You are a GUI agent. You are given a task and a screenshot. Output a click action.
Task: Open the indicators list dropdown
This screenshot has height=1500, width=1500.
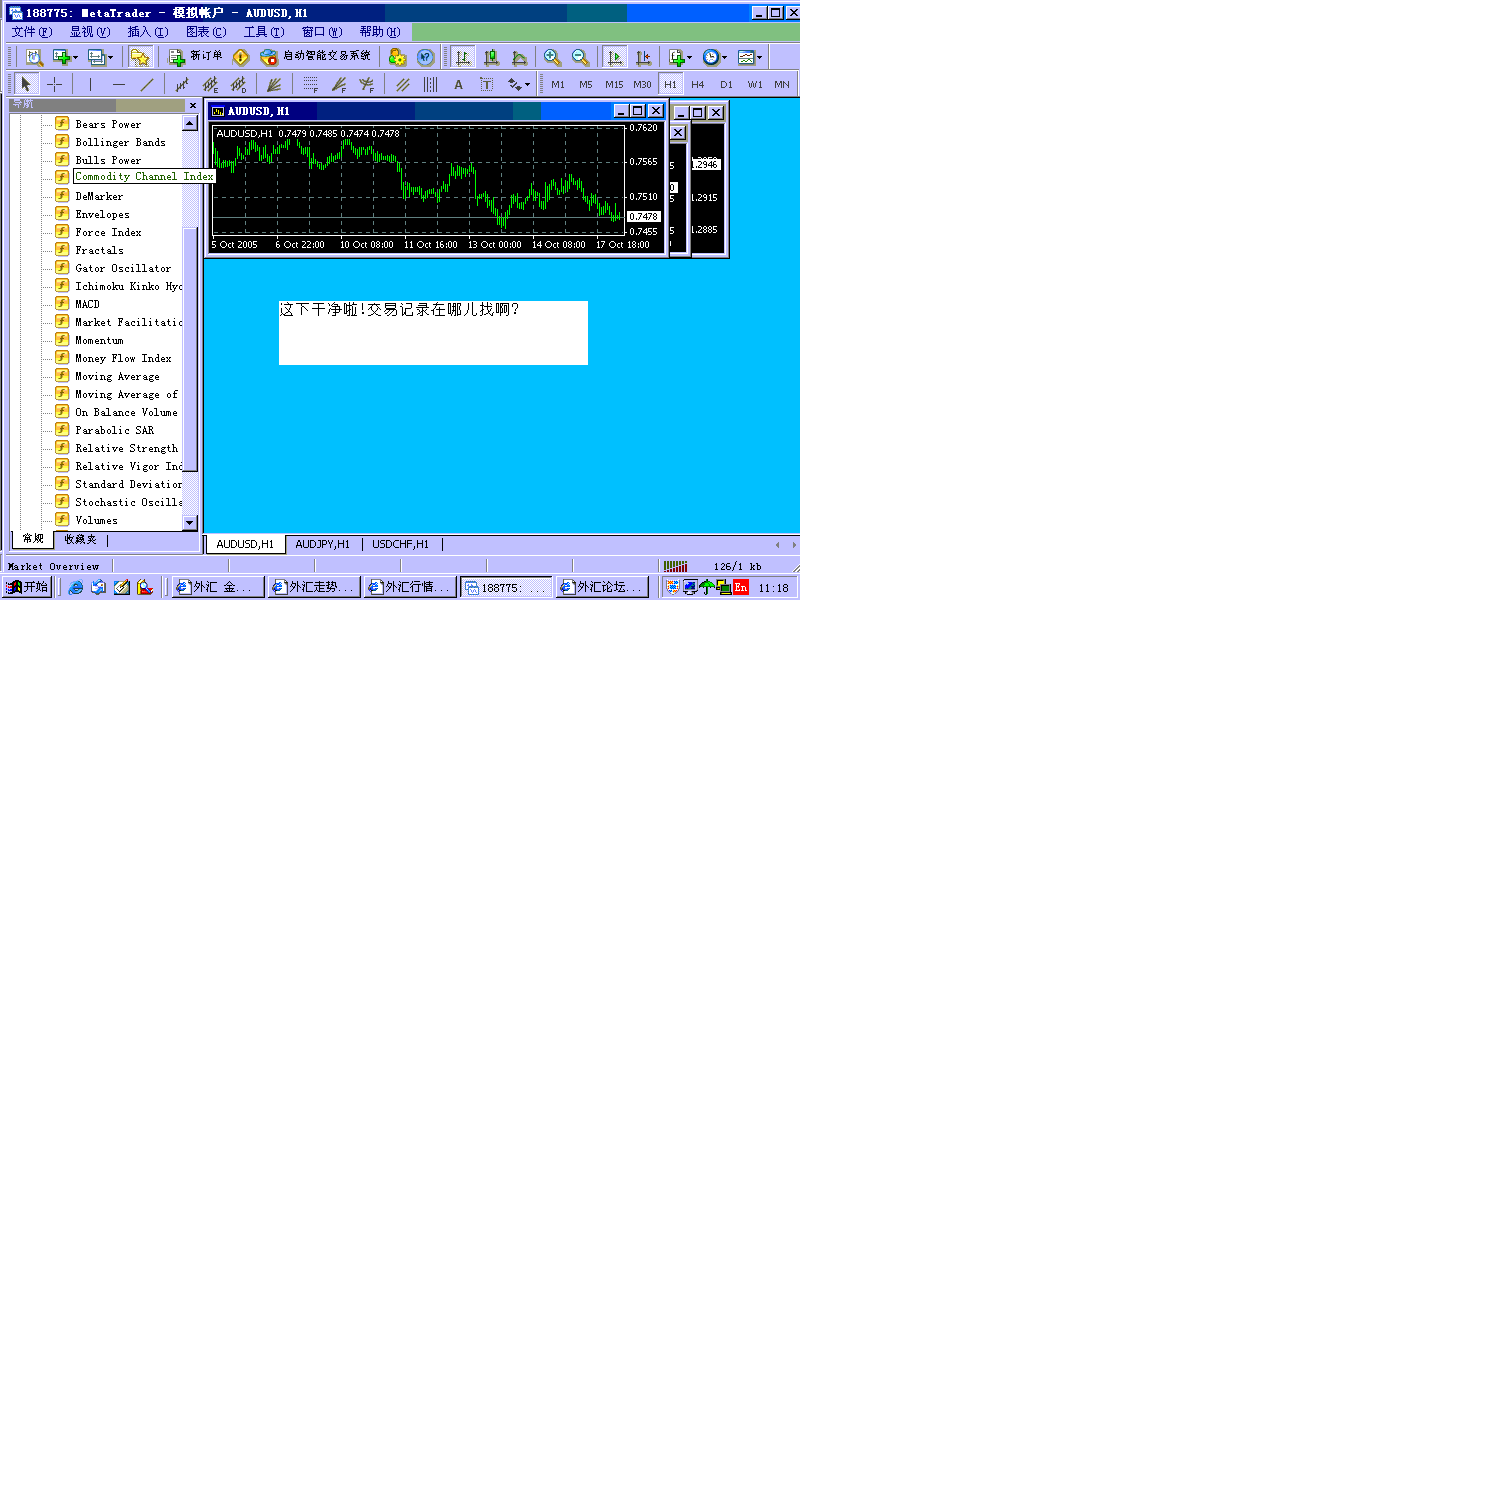point(680,57)
